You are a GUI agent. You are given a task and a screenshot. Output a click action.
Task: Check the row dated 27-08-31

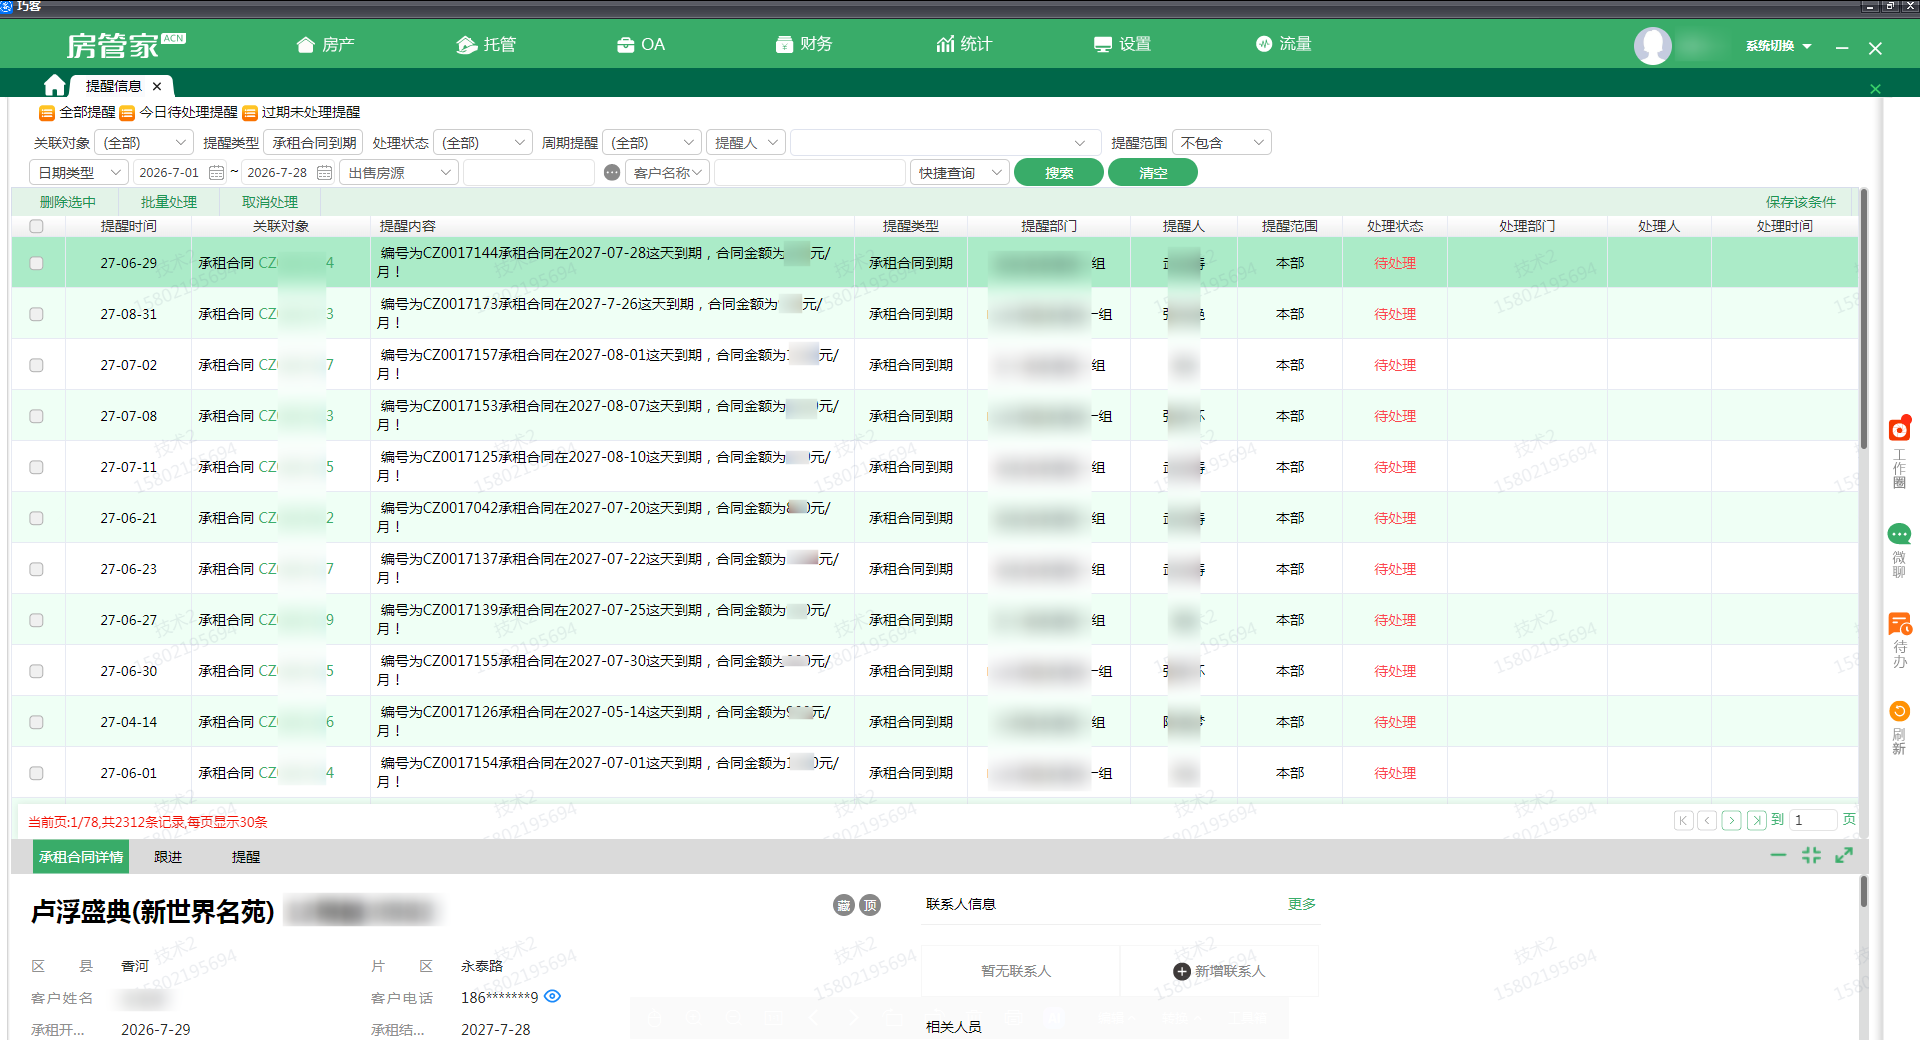[x=37, y=314]
